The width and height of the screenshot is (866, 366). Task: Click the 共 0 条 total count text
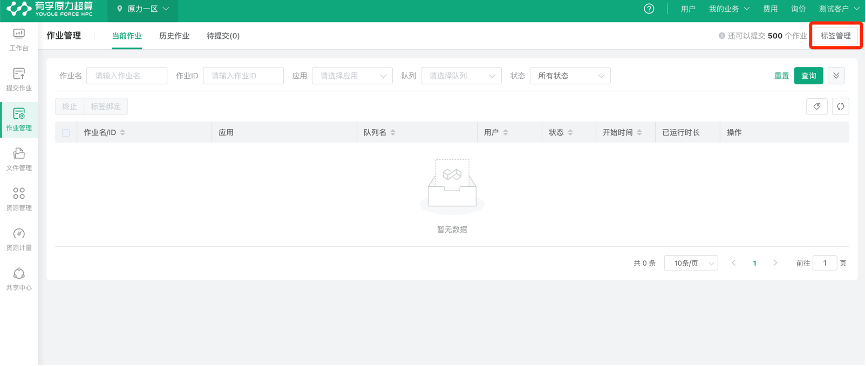(645, 263)
